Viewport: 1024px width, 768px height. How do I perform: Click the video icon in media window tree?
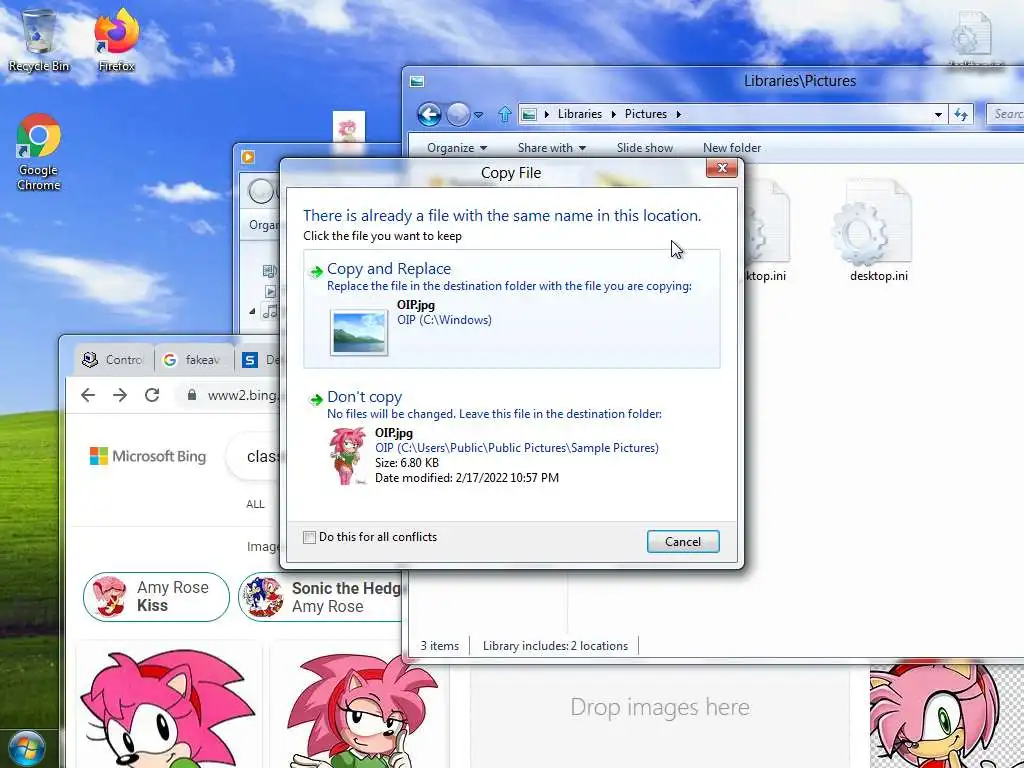coord(270,291)
